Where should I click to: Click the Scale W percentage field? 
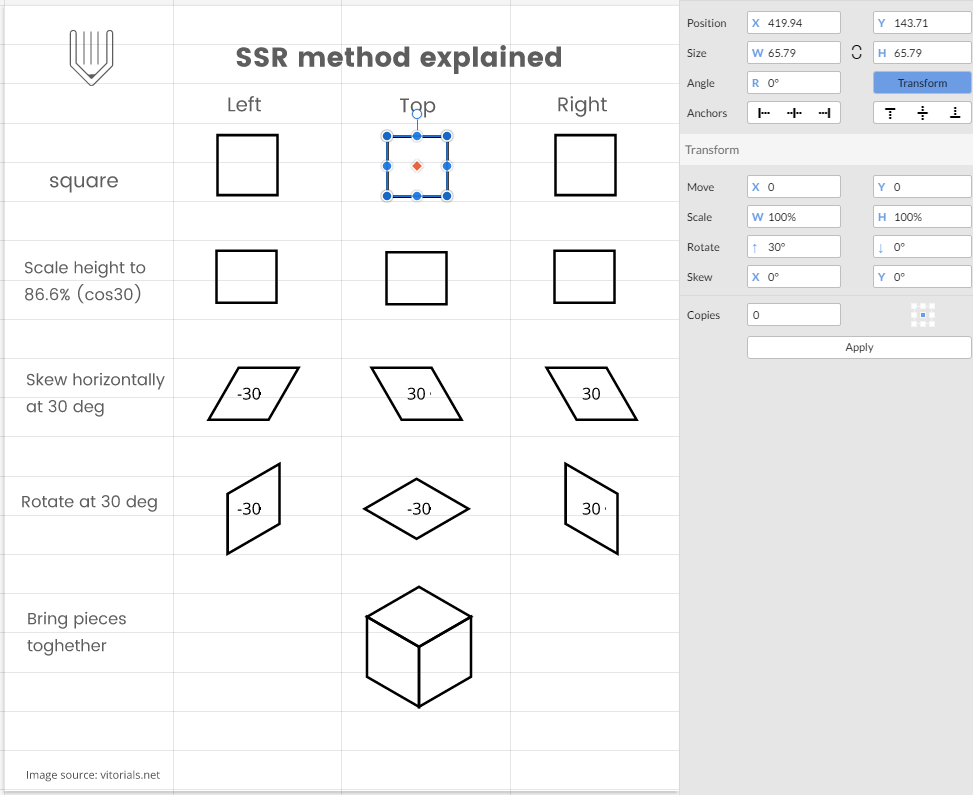click(x=794, y=217)
